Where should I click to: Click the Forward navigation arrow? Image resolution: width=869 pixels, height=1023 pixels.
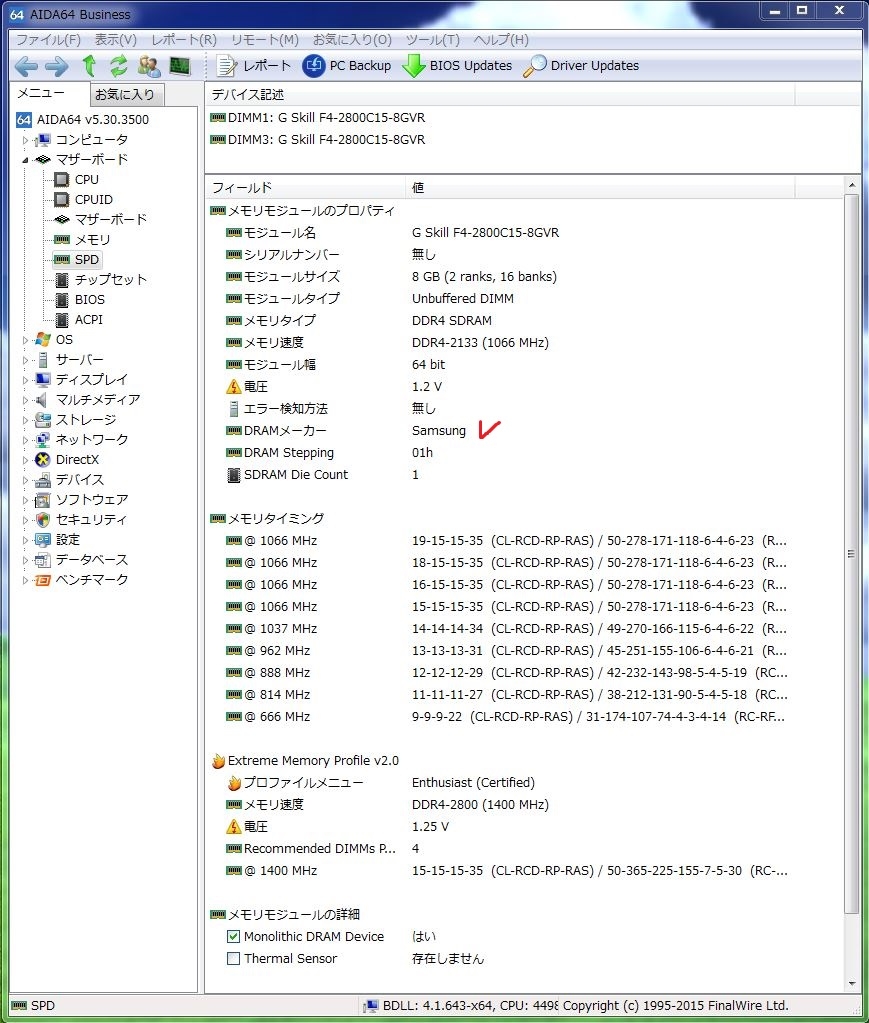[57, 66]
